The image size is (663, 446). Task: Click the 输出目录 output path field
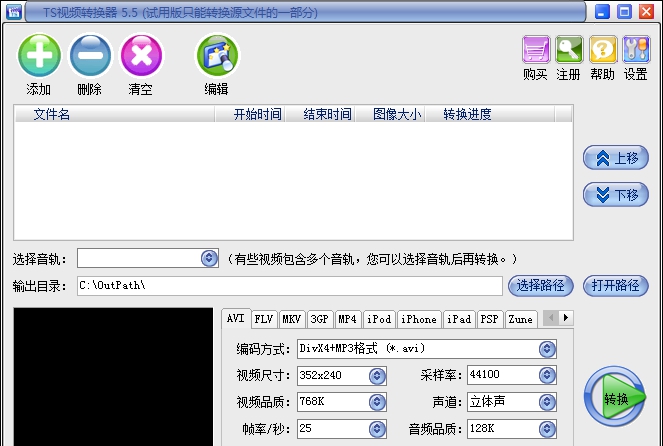pos(290,286)
